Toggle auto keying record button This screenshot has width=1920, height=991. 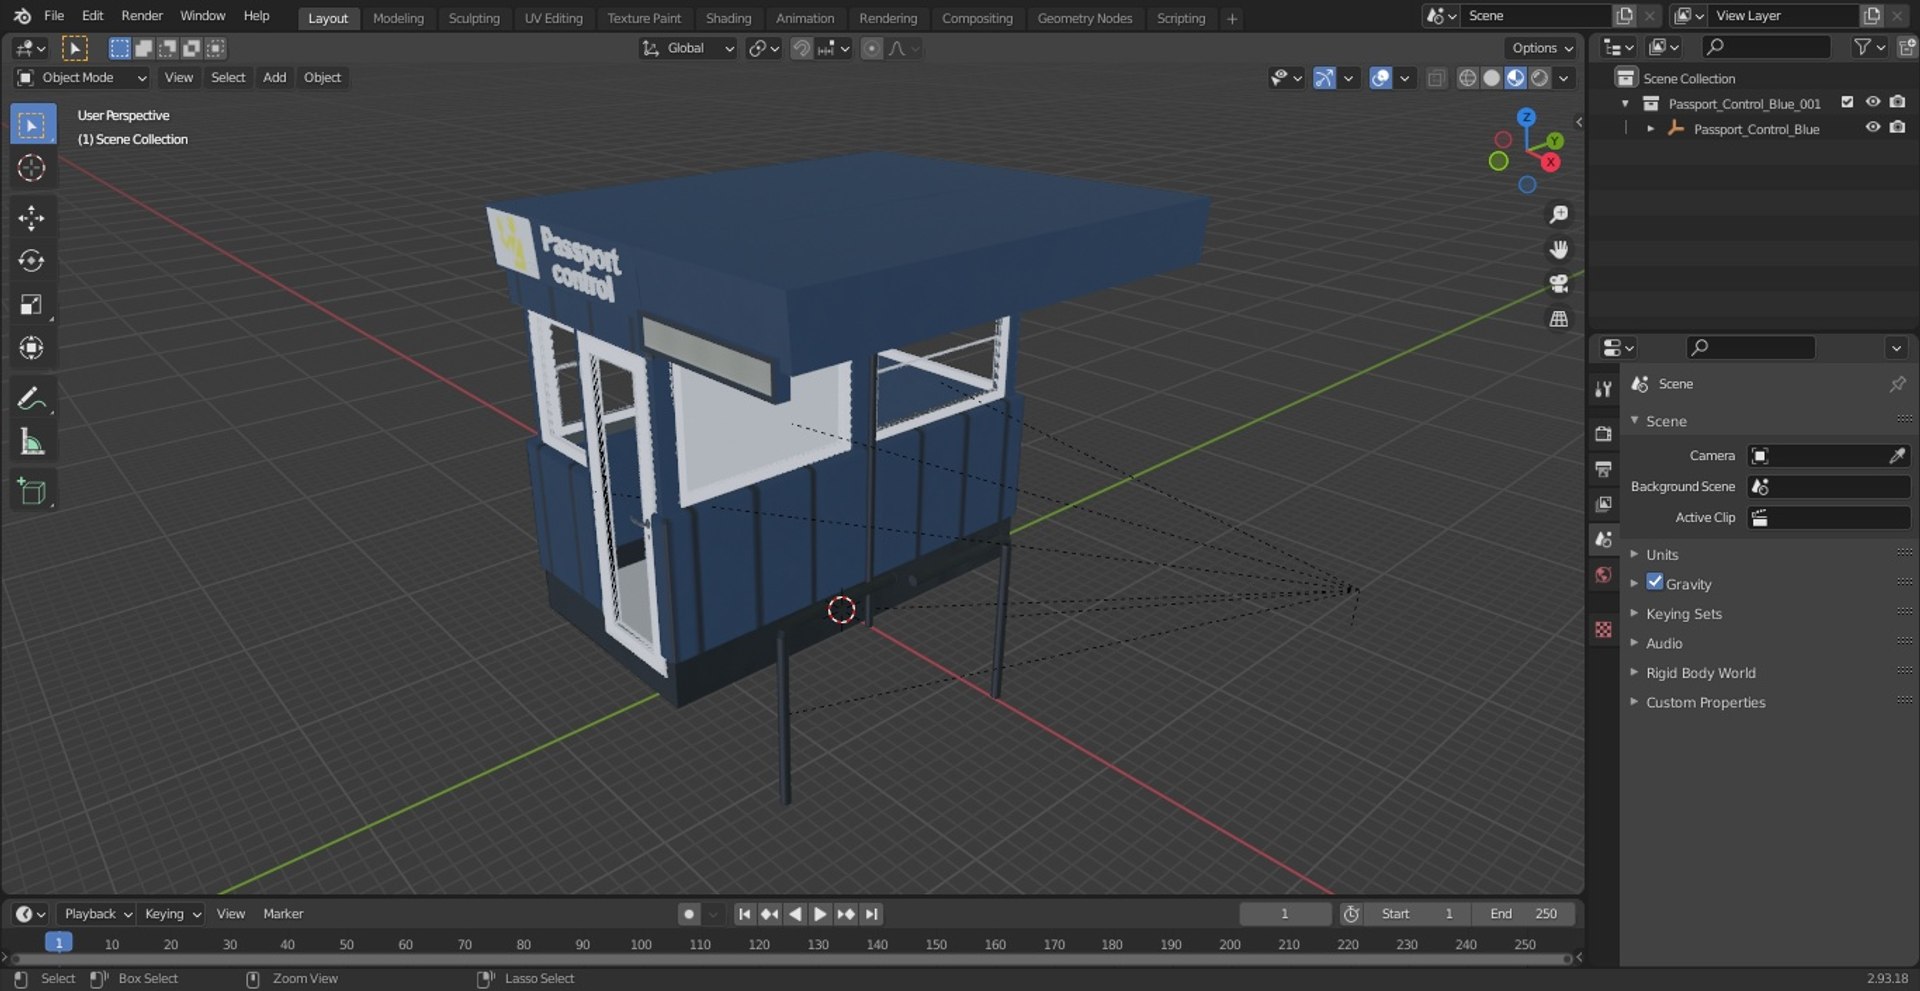tap(689, 914)
